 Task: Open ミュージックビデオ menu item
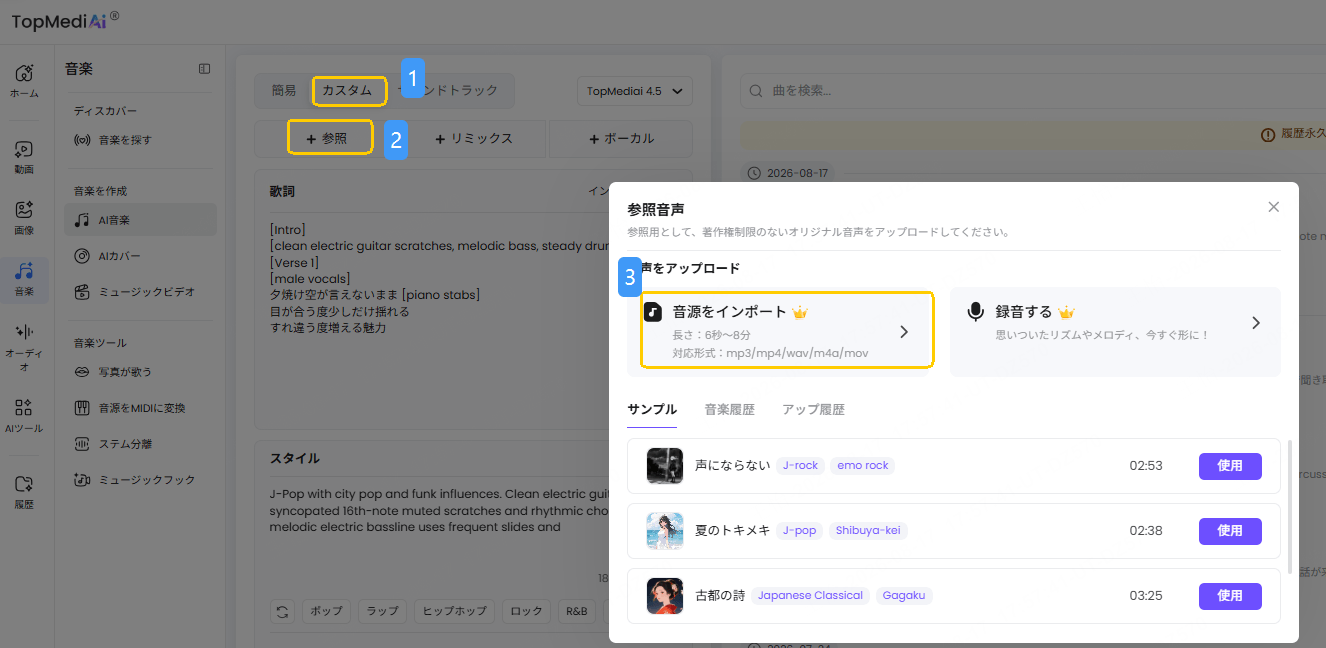140,292
